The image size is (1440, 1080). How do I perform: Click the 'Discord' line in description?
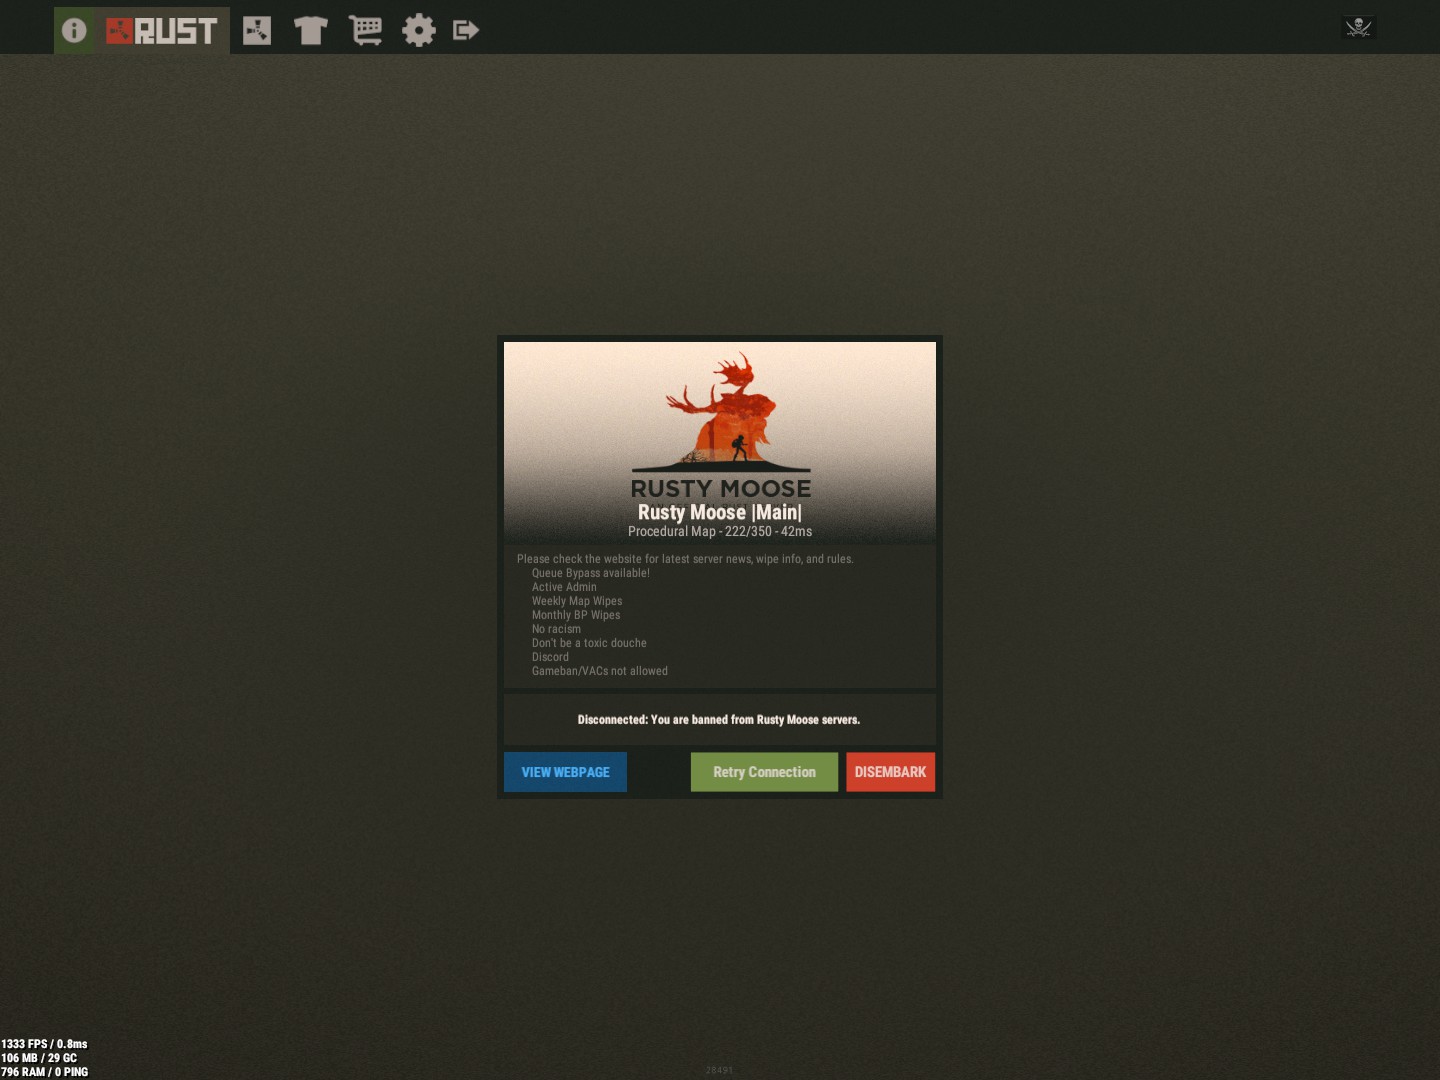[x=550, y=657]
